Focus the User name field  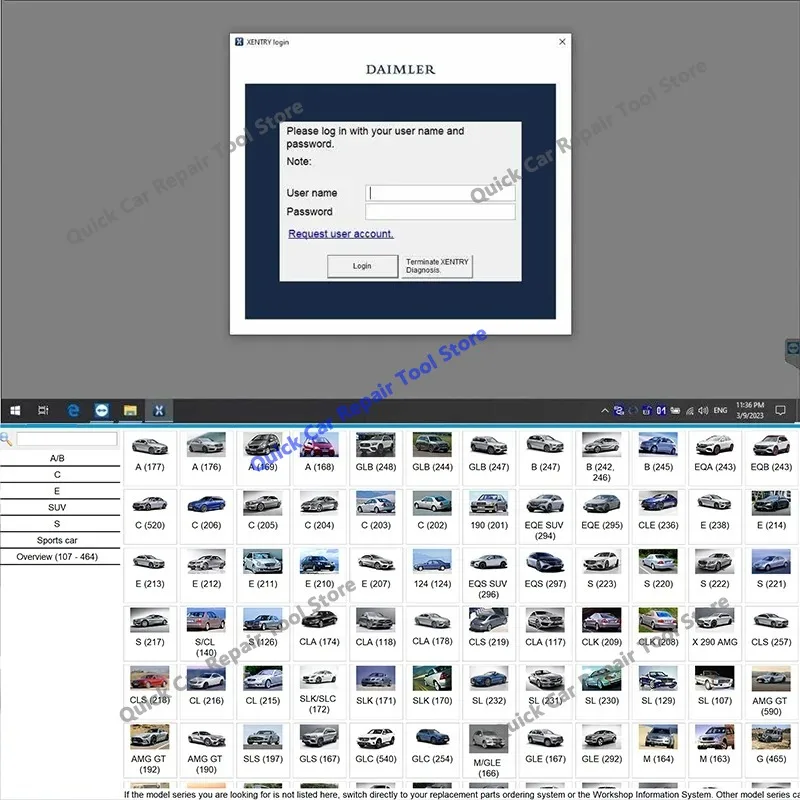[x=440, y=193]
